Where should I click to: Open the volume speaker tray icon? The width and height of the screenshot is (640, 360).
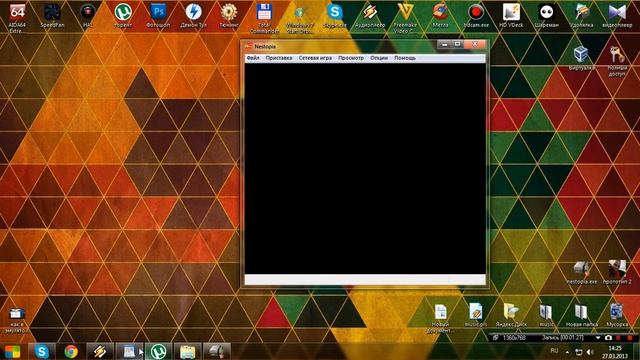pyautogui.click(x=589, y=352)
